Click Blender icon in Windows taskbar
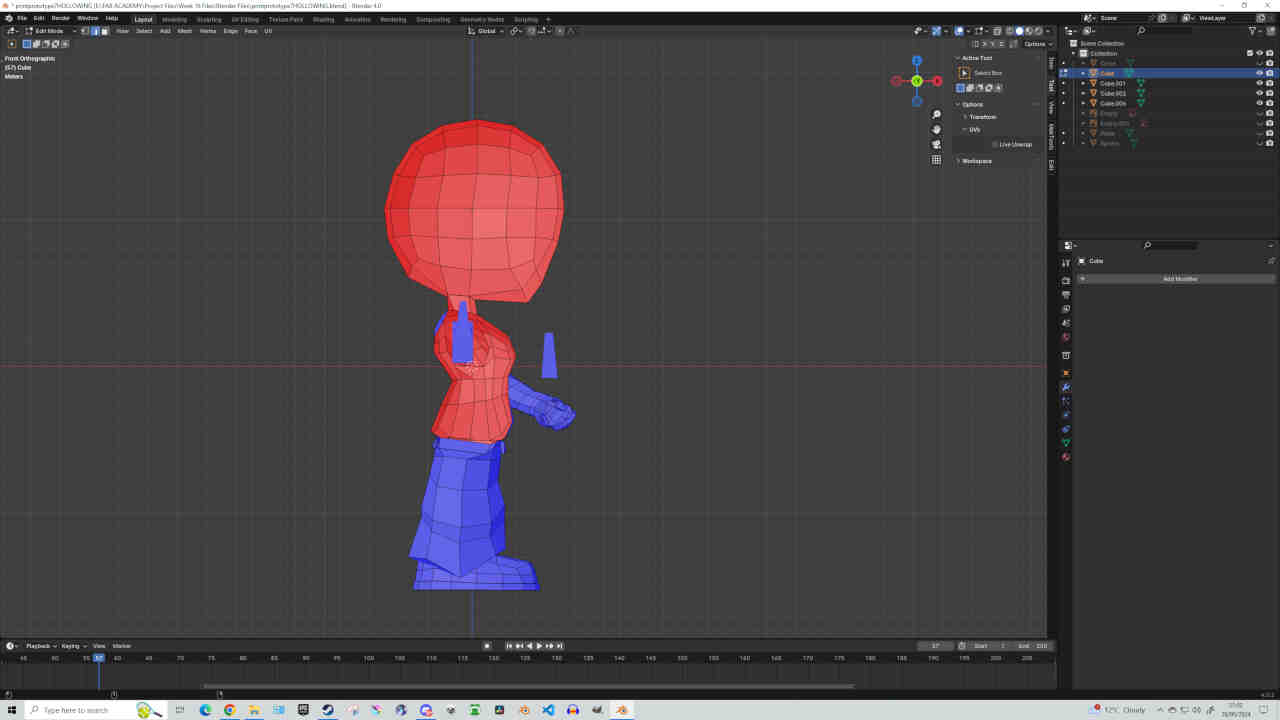This screenshot has width=1280, height=720. [621, 710]
